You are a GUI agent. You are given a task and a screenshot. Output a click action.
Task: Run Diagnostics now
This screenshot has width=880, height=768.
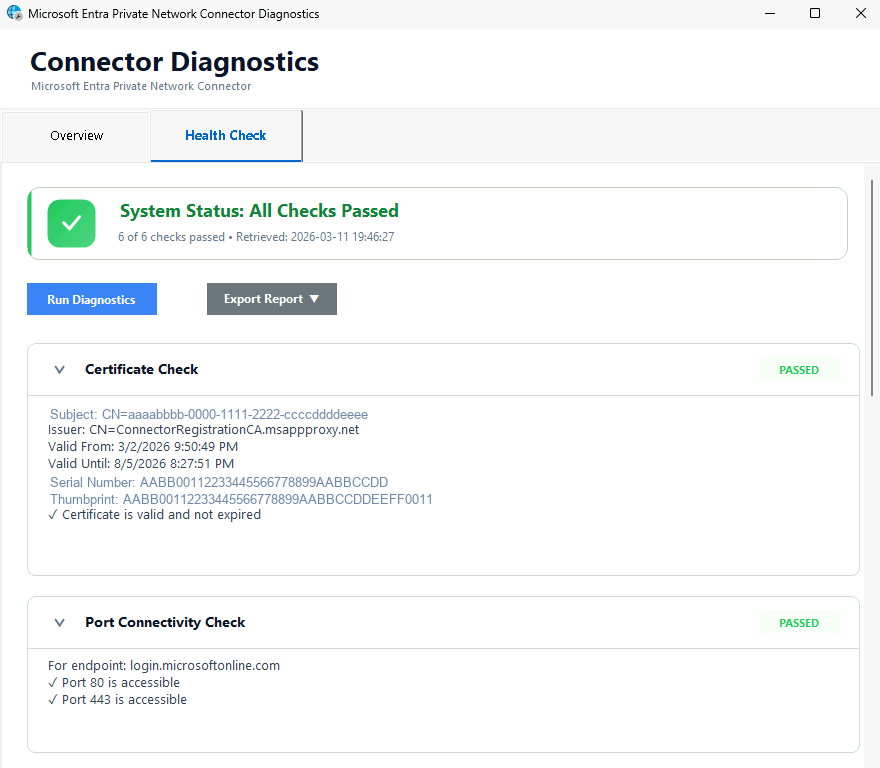pyautogui.click(x=91, y=299)
